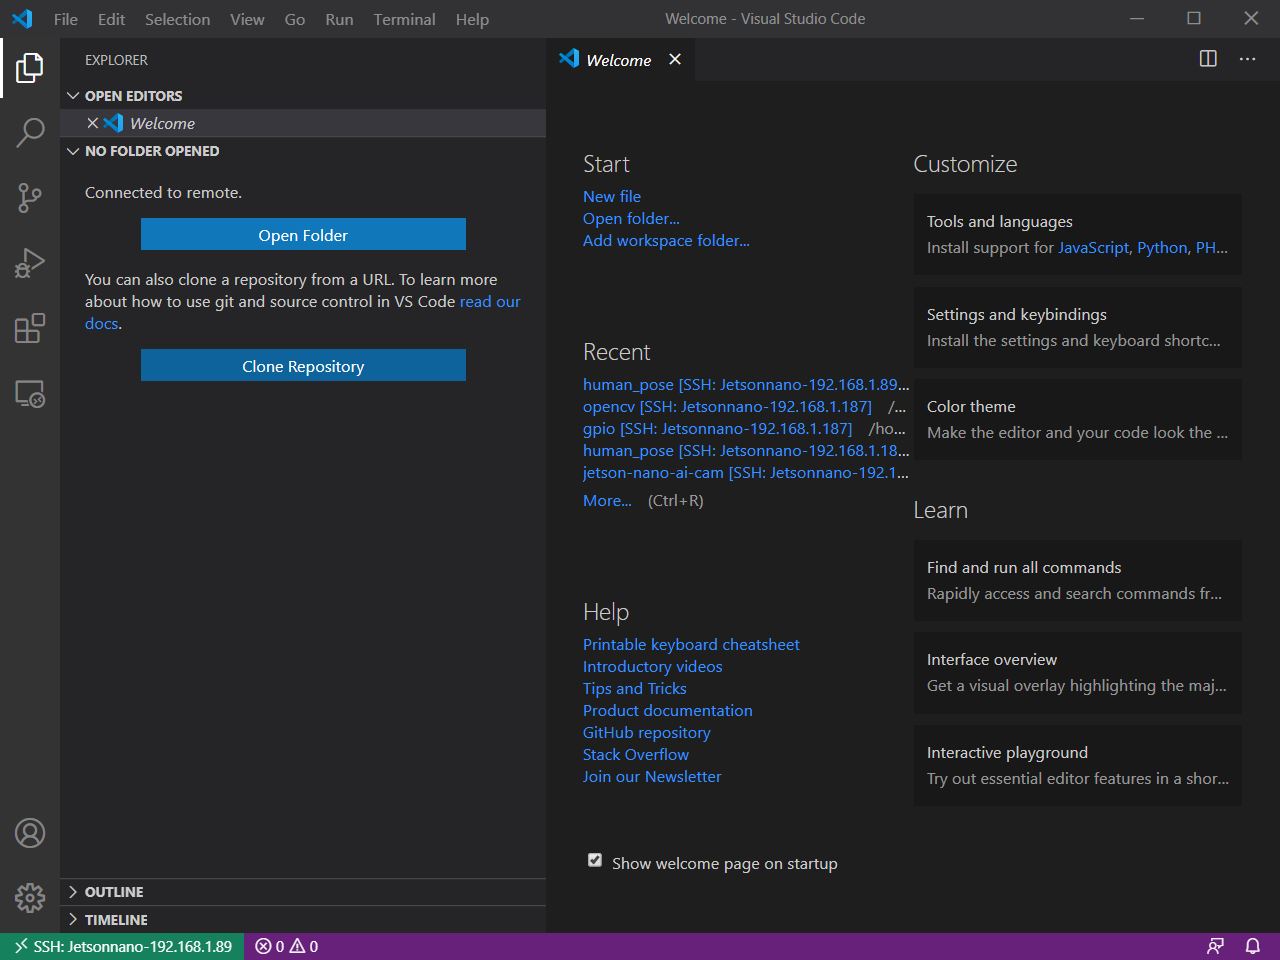Screen dimensions: 1280x960
Task: Expand the Timeline section
Action: tap(303, 920)
